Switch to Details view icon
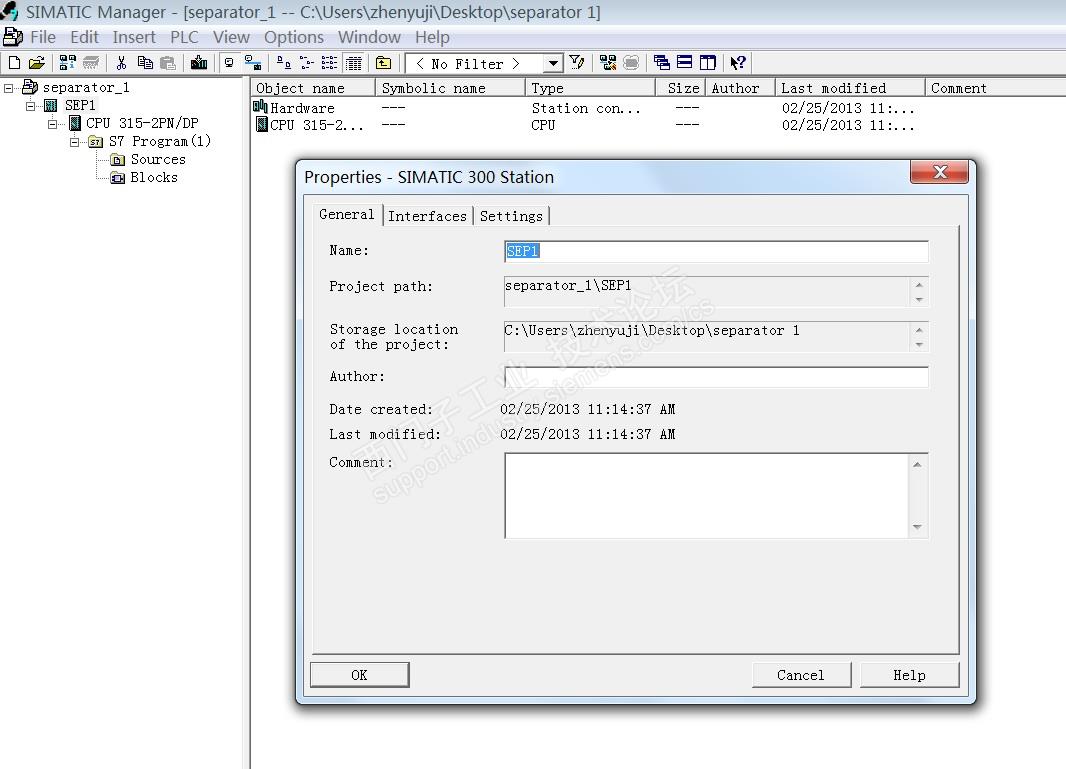Viewport: 1066px width, 769px height. coord(354,63)
